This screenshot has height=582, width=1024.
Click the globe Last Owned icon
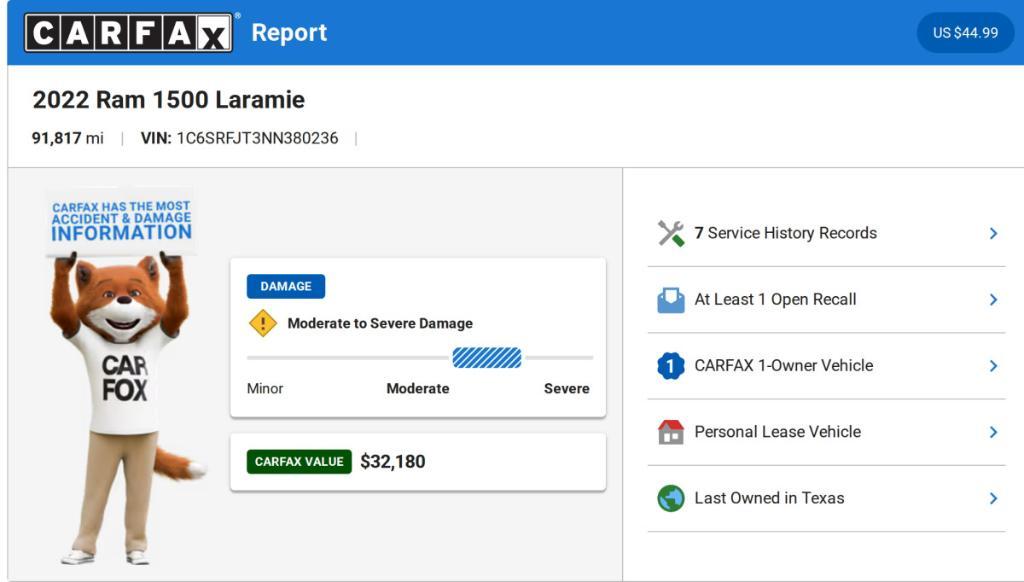(671, 498)
